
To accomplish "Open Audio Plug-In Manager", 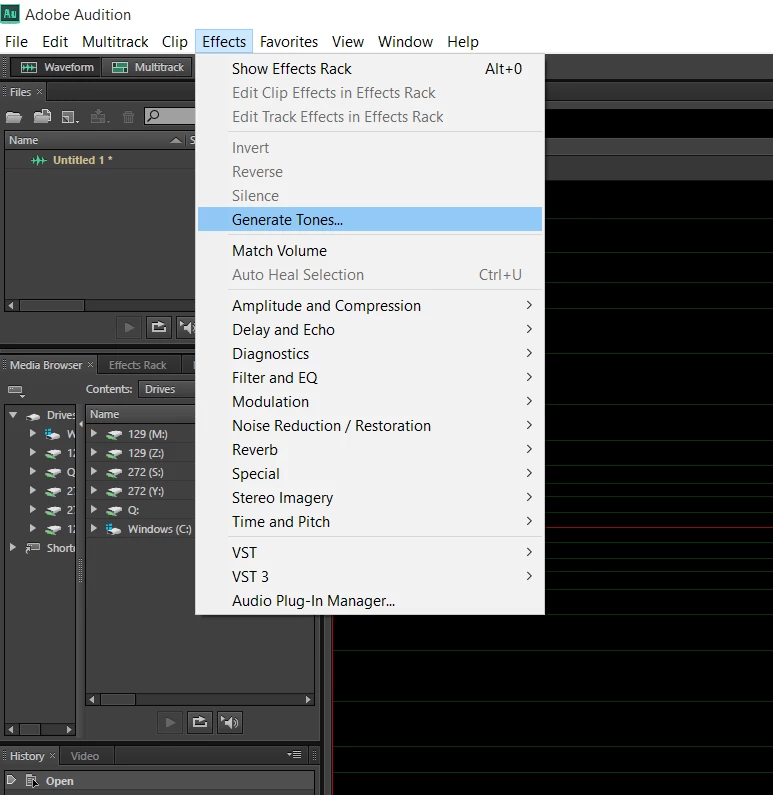I will (x=370, y=601).
